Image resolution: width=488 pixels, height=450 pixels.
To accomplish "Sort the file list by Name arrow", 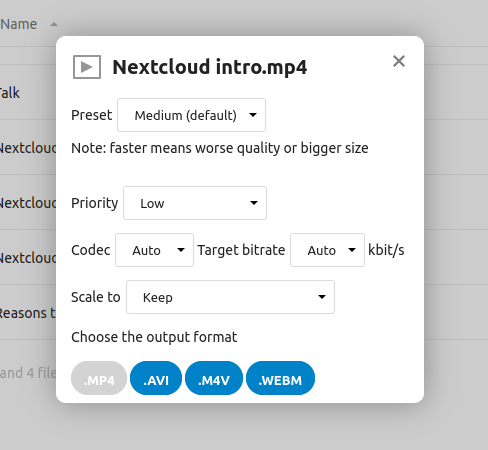I will [x=54, y=24].
